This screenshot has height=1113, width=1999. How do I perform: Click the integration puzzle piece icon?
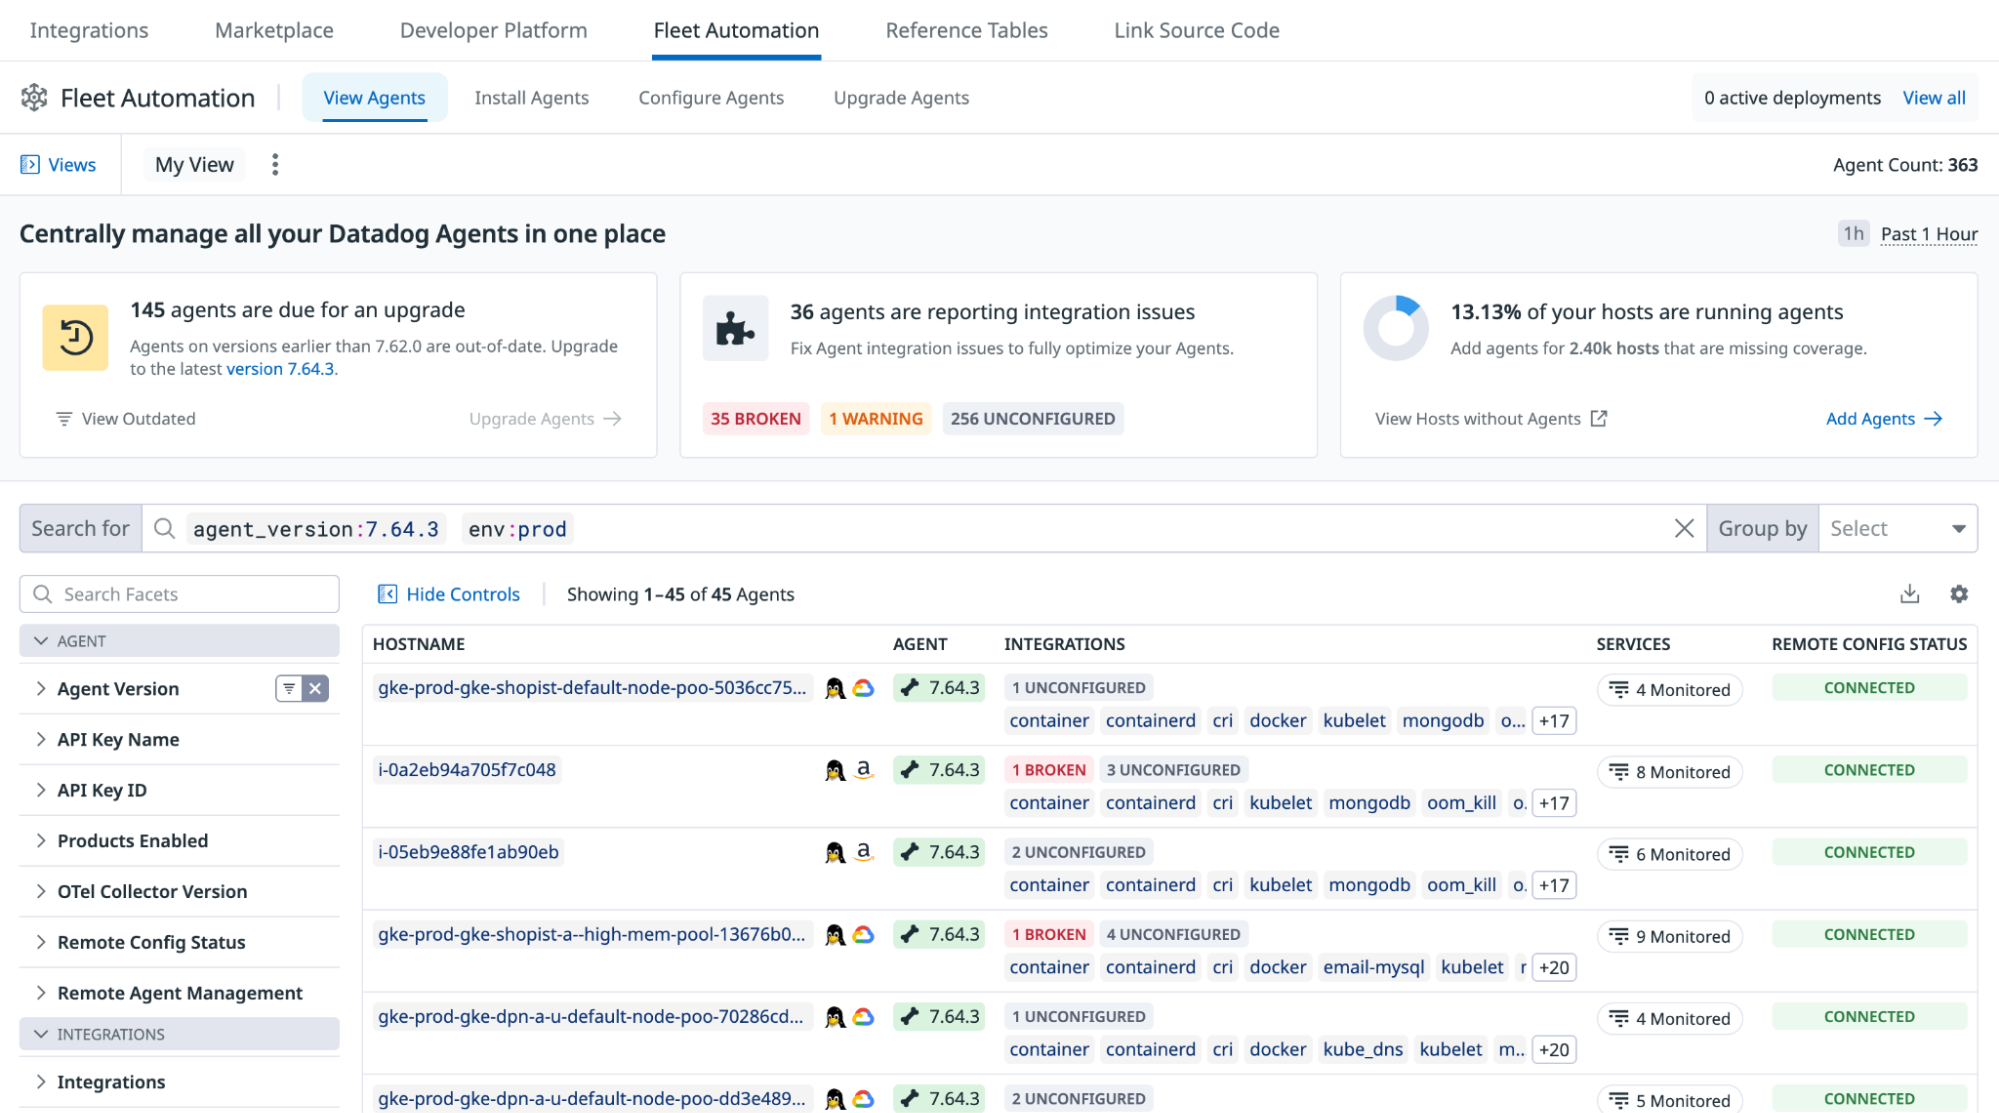(x=735, y=328)
